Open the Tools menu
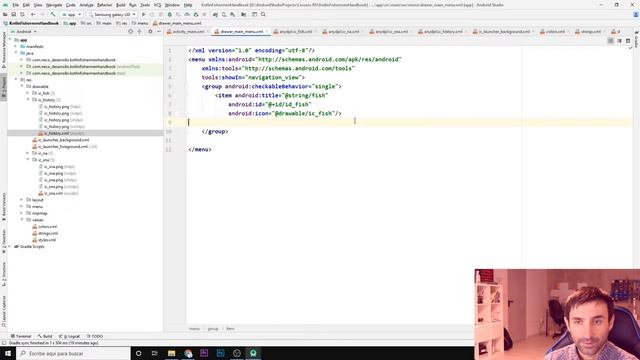Viewport: 640px width, 360px height. [145, 5]
